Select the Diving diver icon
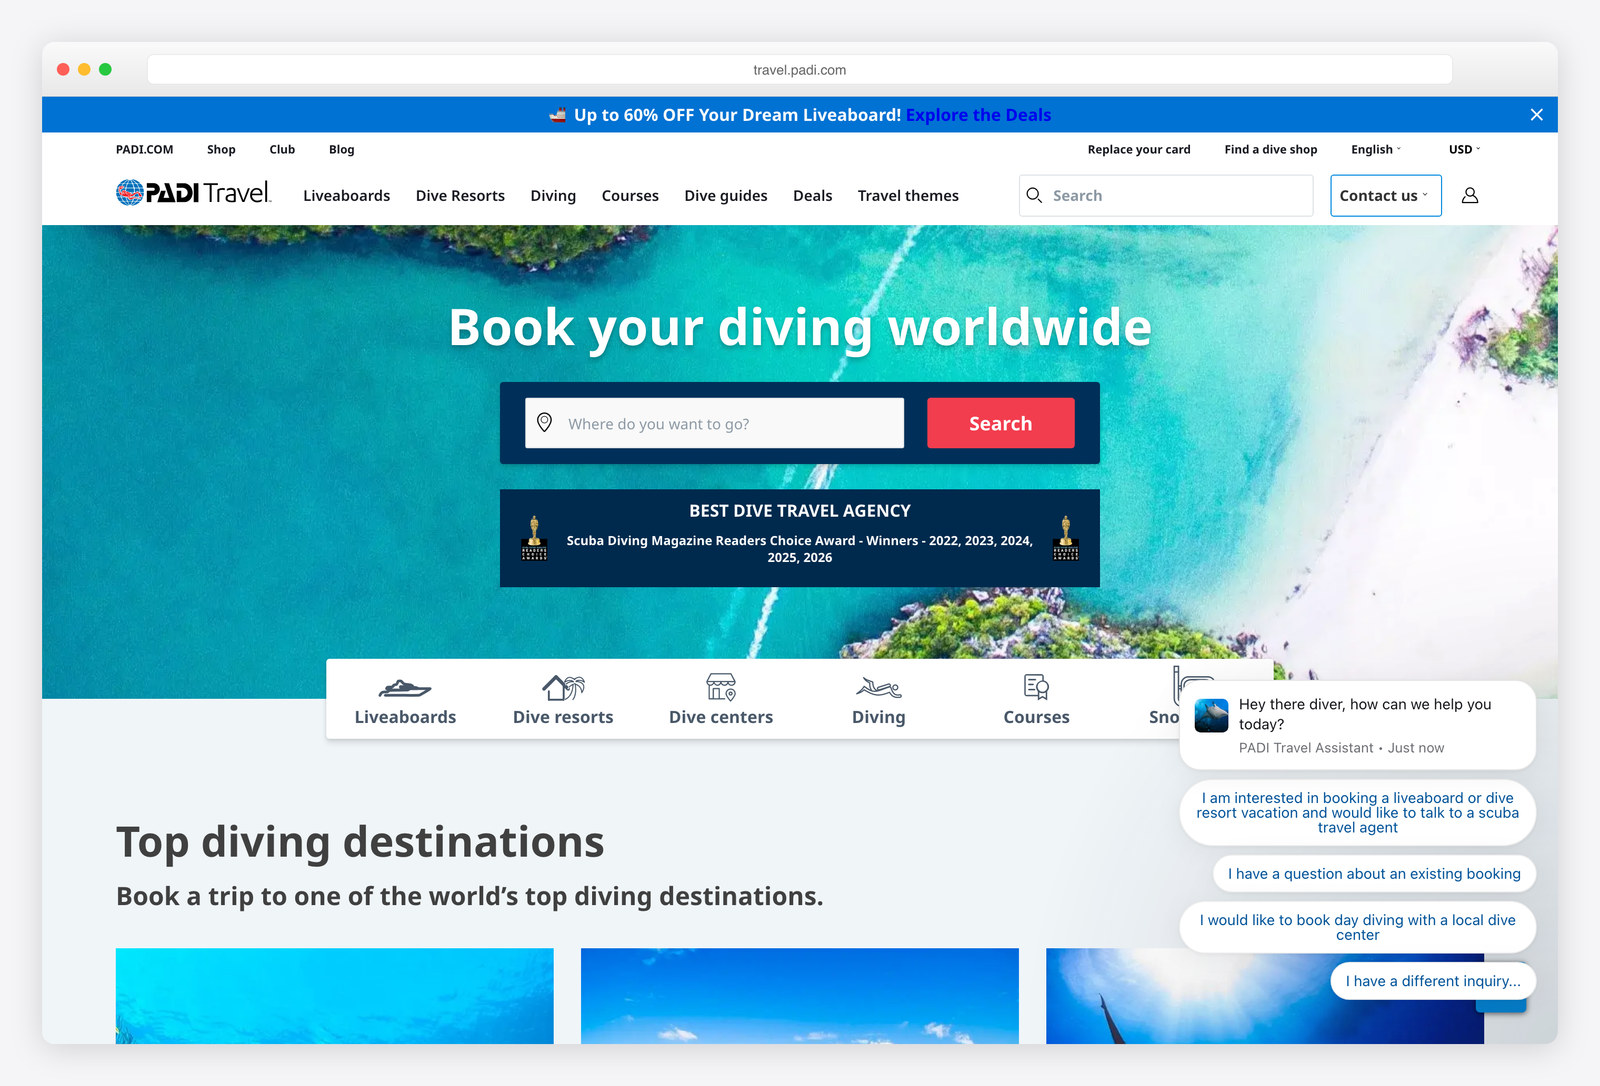This screenshot has height=1086, width=1600. [x=879, y=688]
